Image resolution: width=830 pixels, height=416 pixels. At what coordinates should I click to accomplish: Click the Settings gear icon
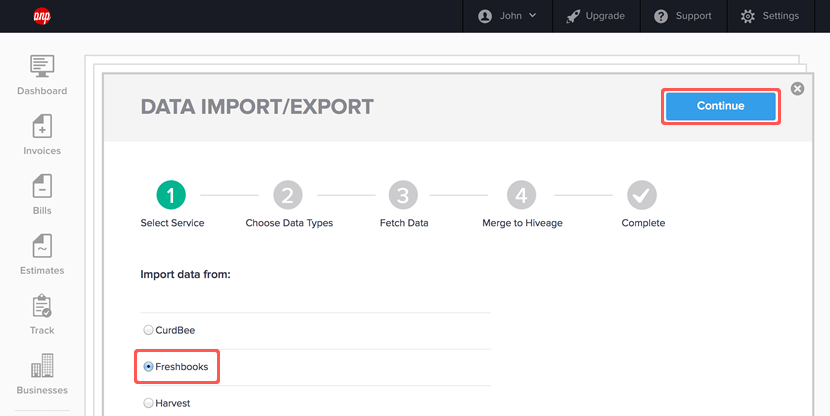pyautogui.click(x=748, y=16)
